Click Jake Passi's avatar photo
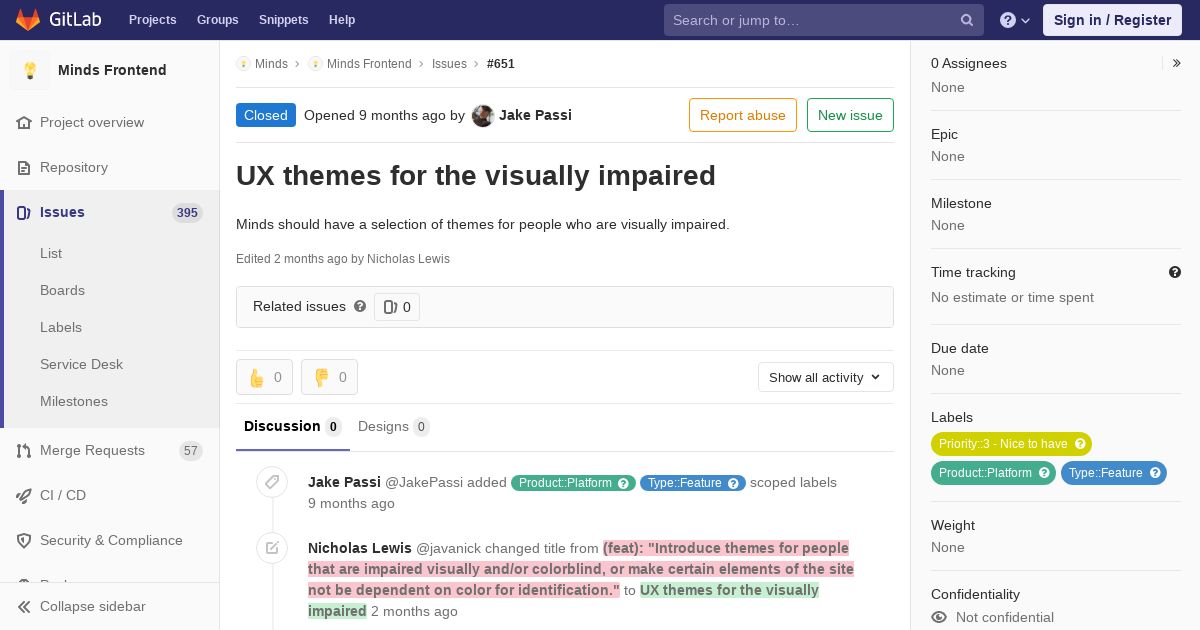 483,115
